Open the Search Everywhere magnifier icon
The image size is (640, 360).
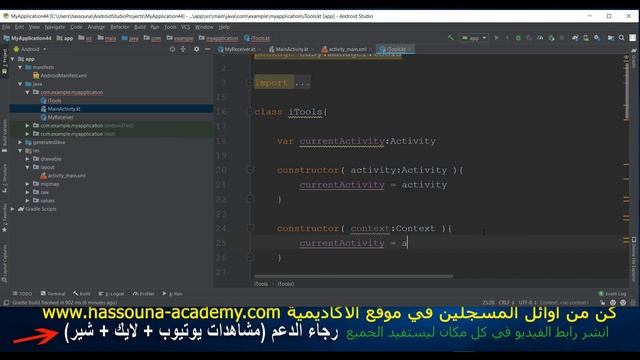tap(622, 38)
